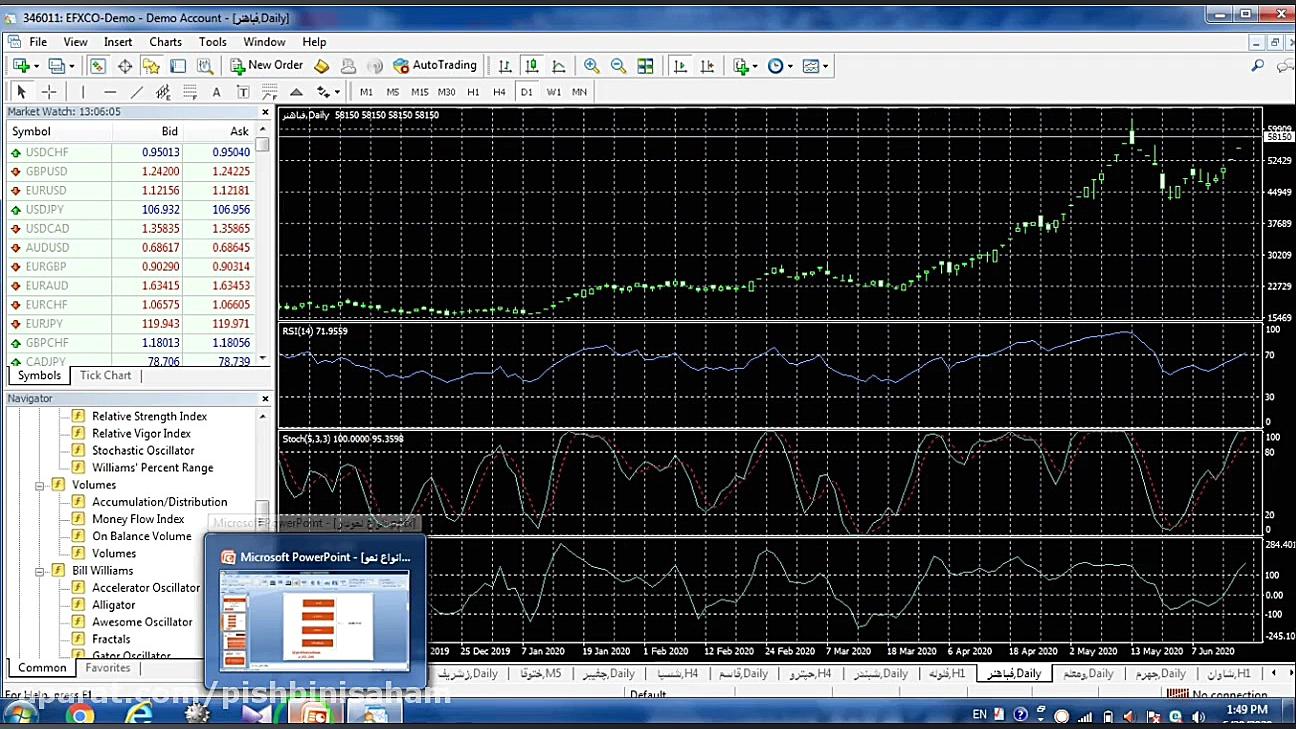The height and width of the screenshot is (729, 1296).
Task: Switch to the Tick Chart tab
Action: (105, 376)
